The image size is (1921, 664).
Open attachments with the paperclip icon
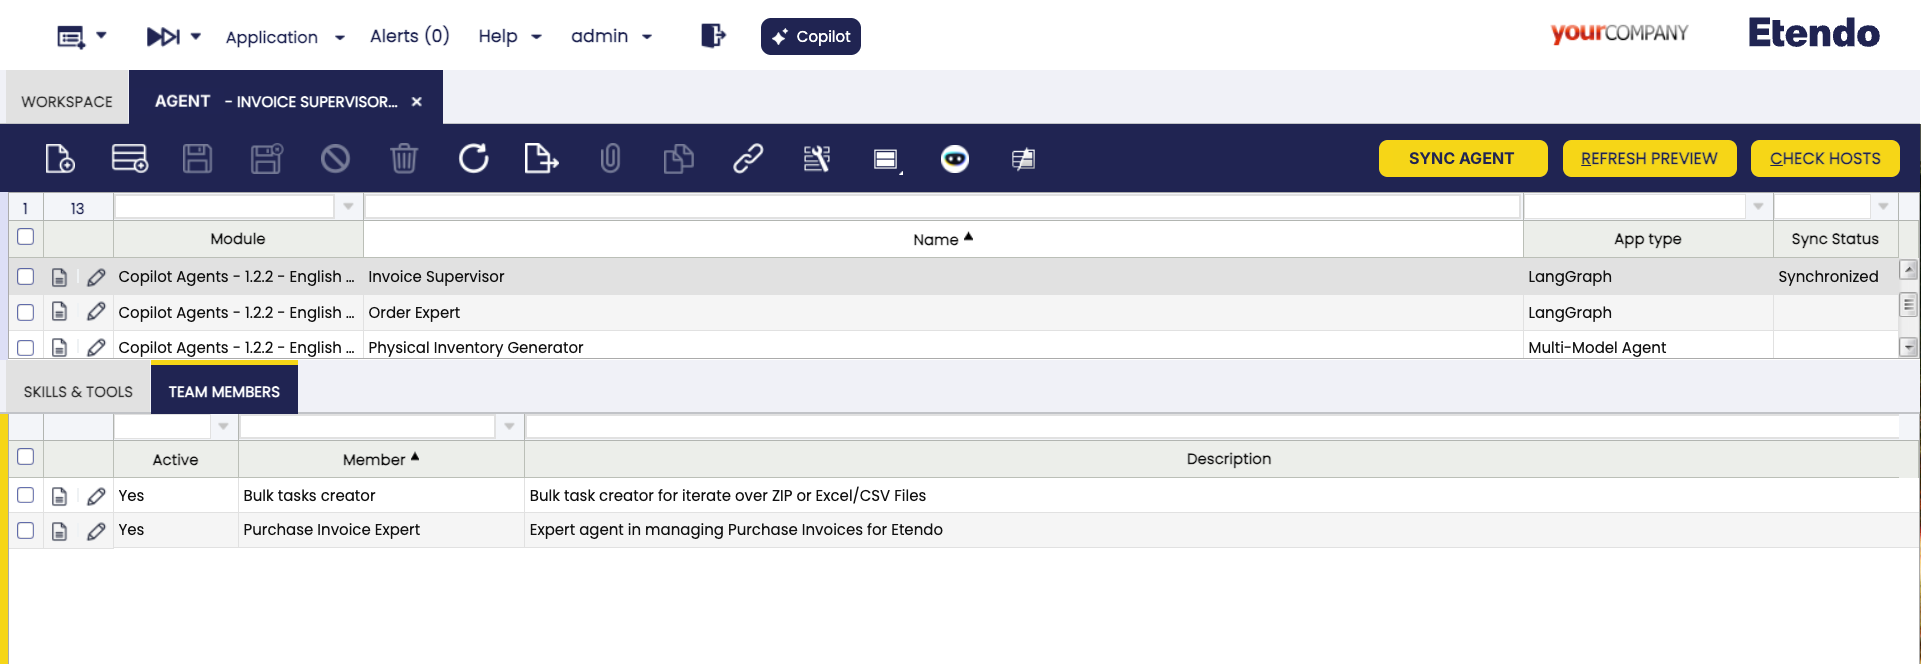coord(610,158)
